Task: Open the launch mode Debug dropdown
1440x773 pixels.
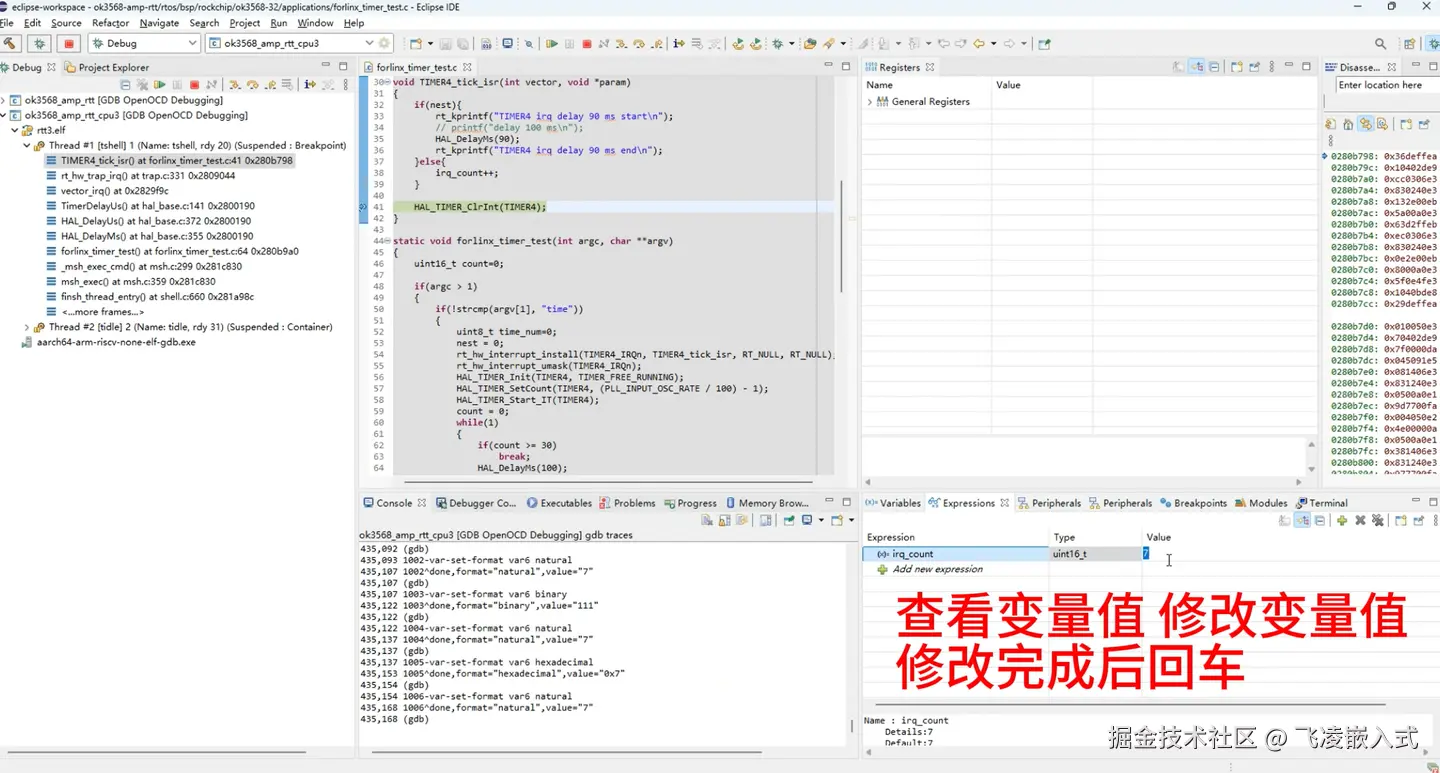Action: 144,43
